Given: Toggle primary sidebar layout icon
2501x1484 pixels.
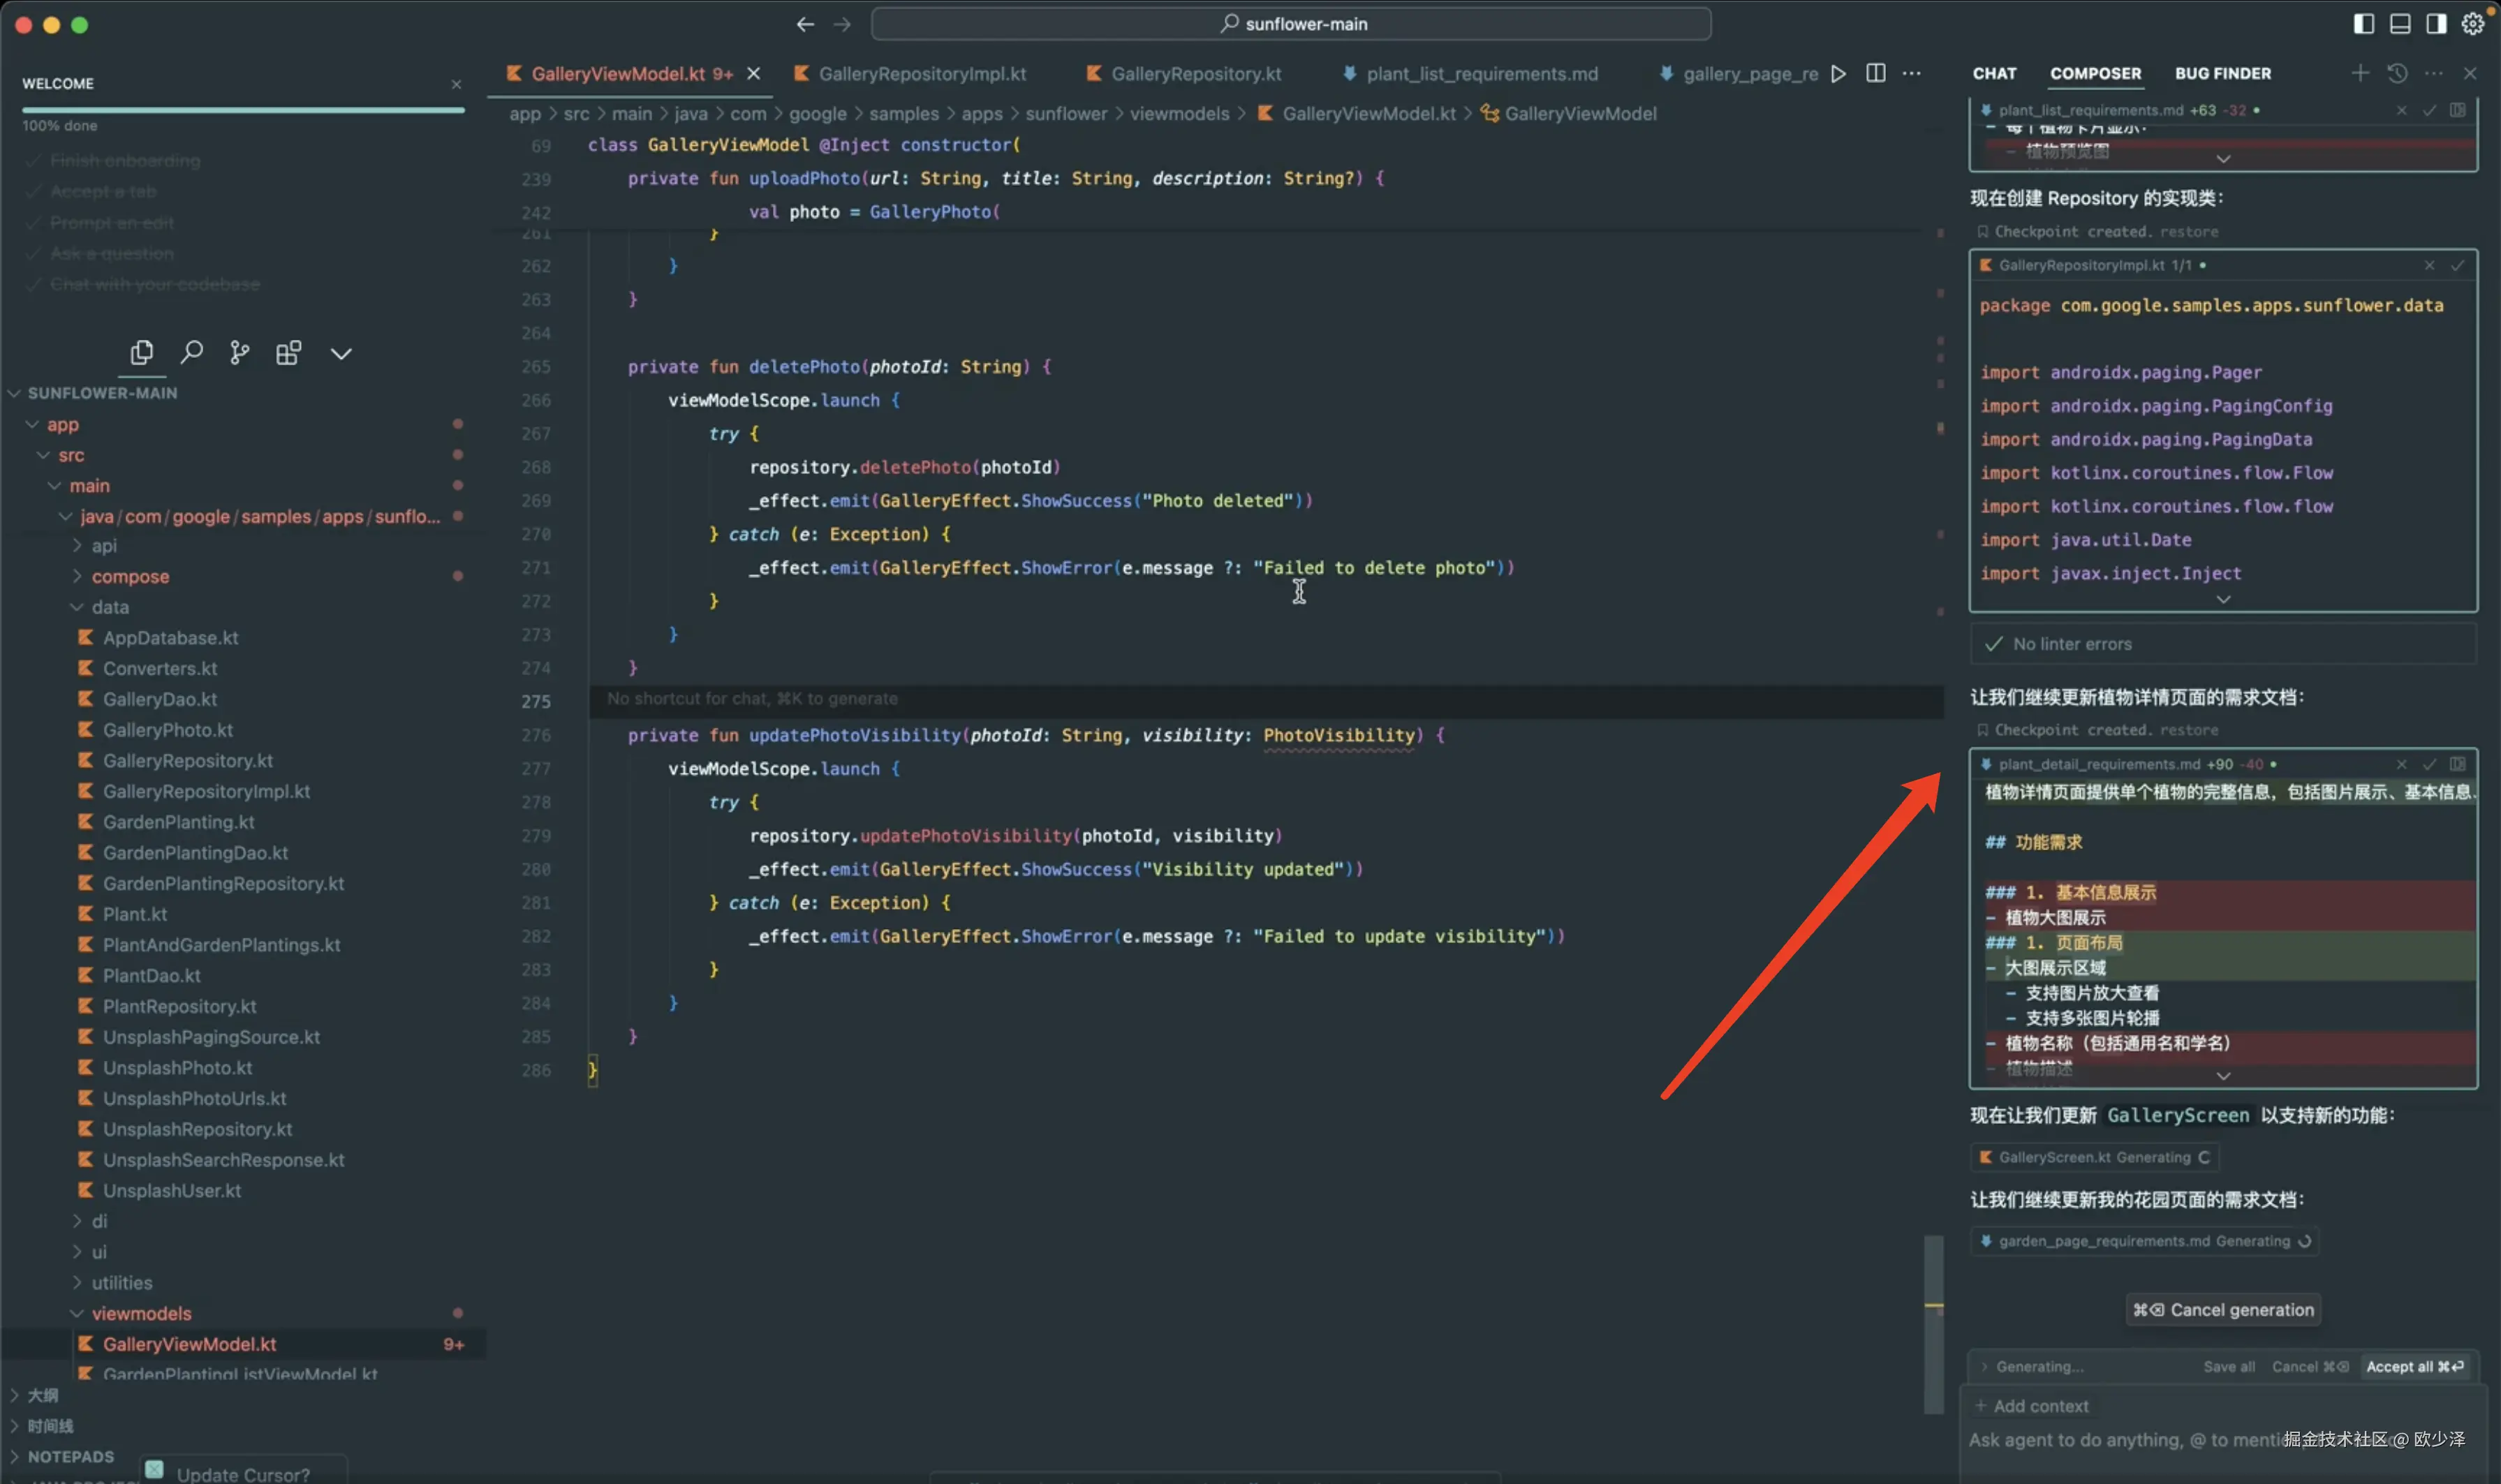Looking at the screenshot, I should [2364, 24].
